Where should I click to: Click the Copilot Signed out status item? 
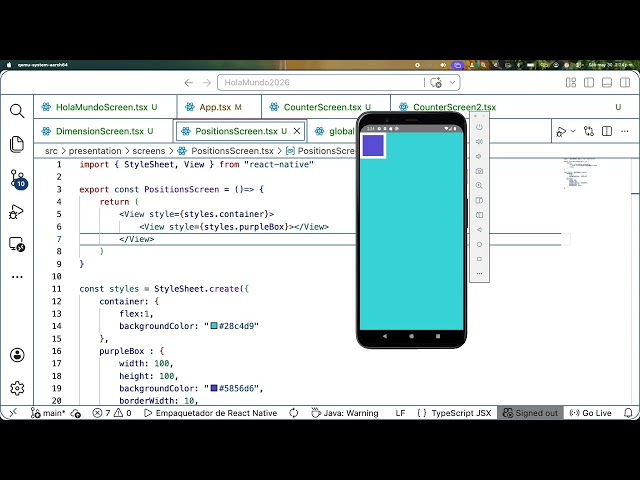(x=530, y=413)
